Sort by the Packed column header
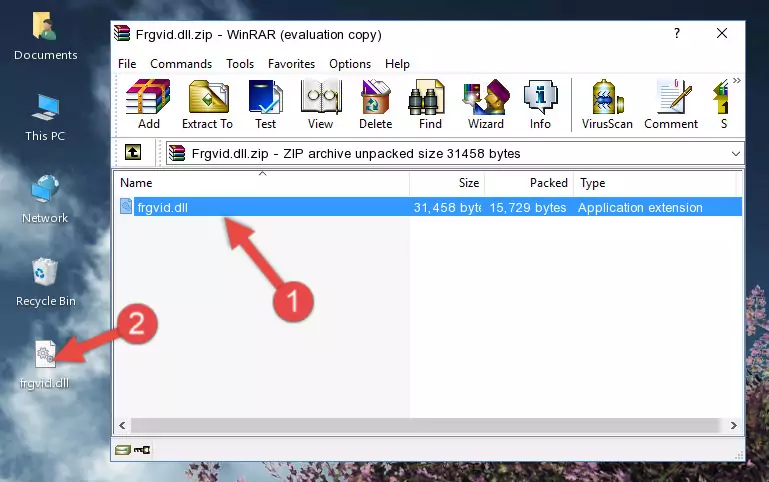 (x=529, y=183)
